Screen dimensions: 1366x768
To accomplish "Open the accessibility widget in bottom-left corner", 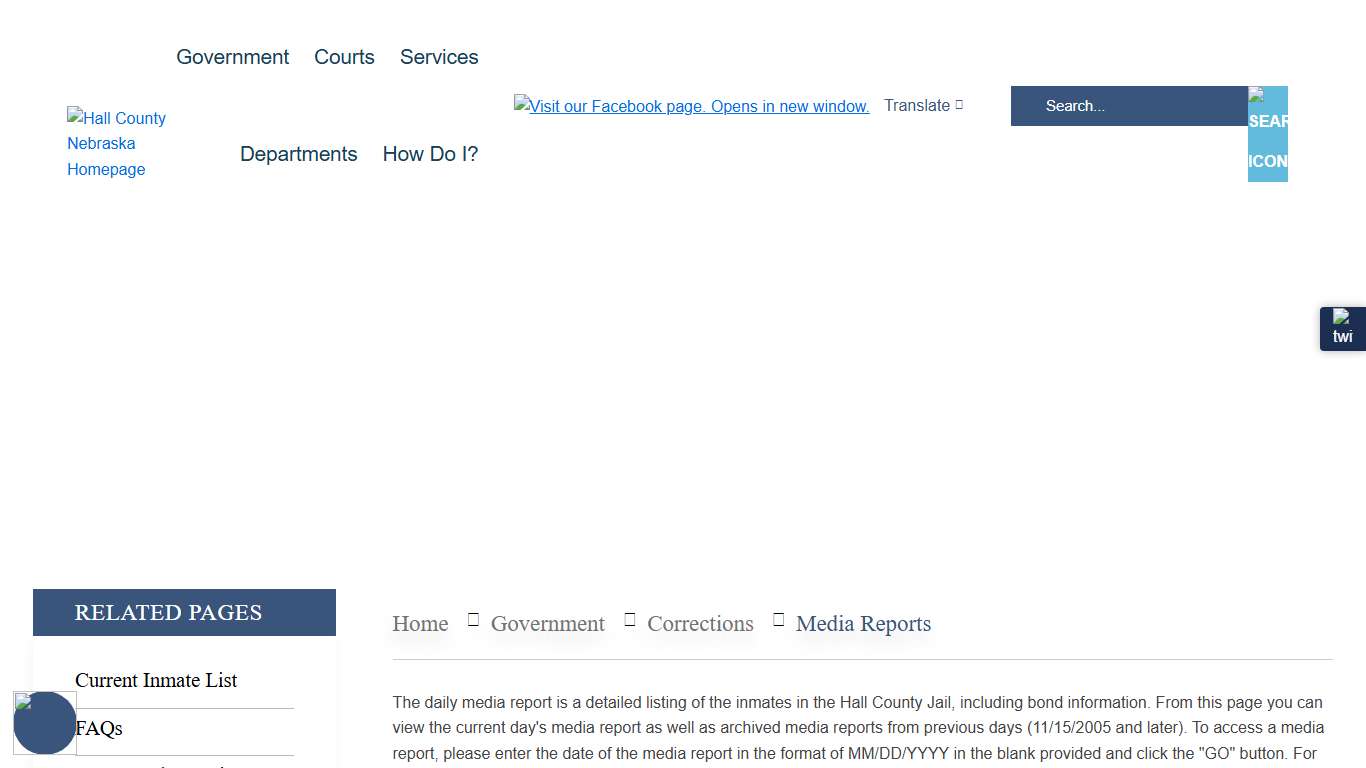I will 45,723.
